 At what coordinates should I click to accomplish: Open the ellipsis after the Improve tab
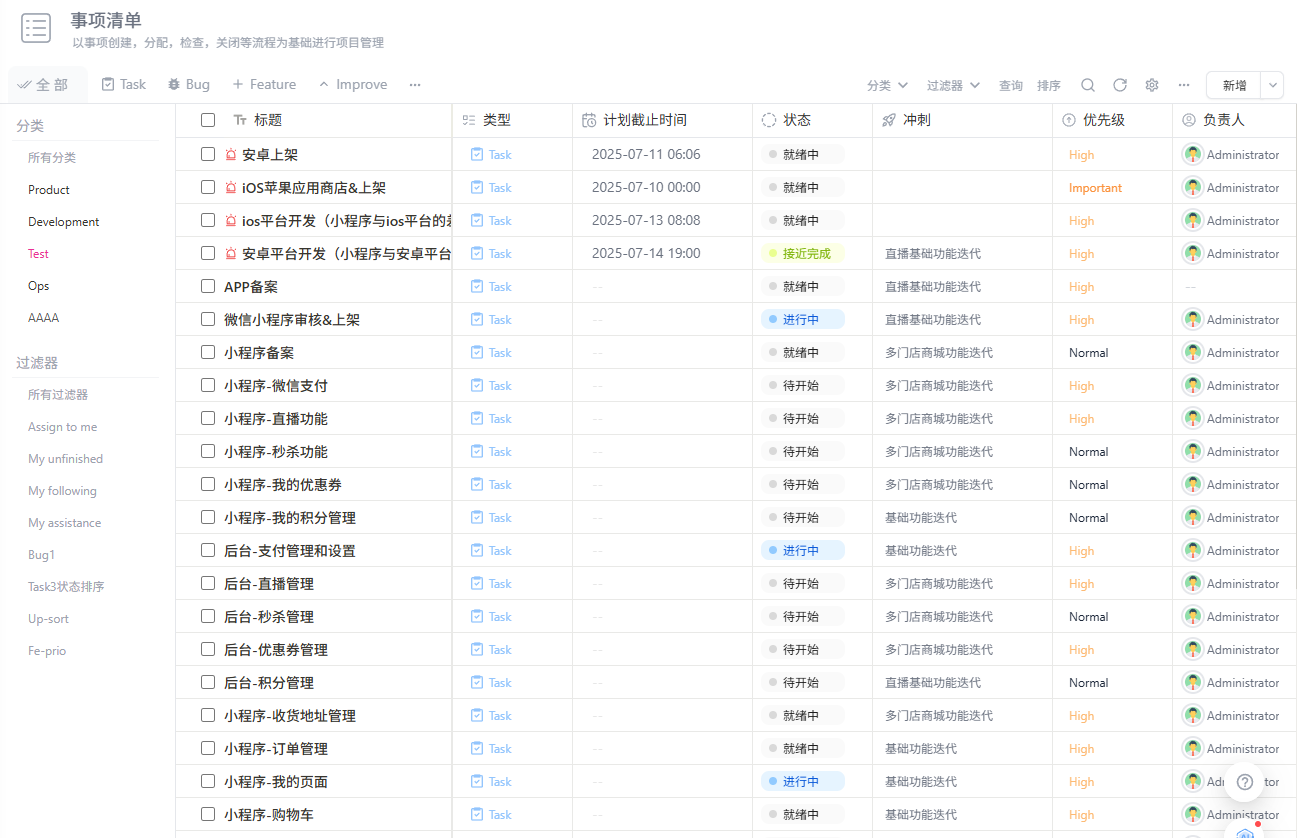pos(415,85)
